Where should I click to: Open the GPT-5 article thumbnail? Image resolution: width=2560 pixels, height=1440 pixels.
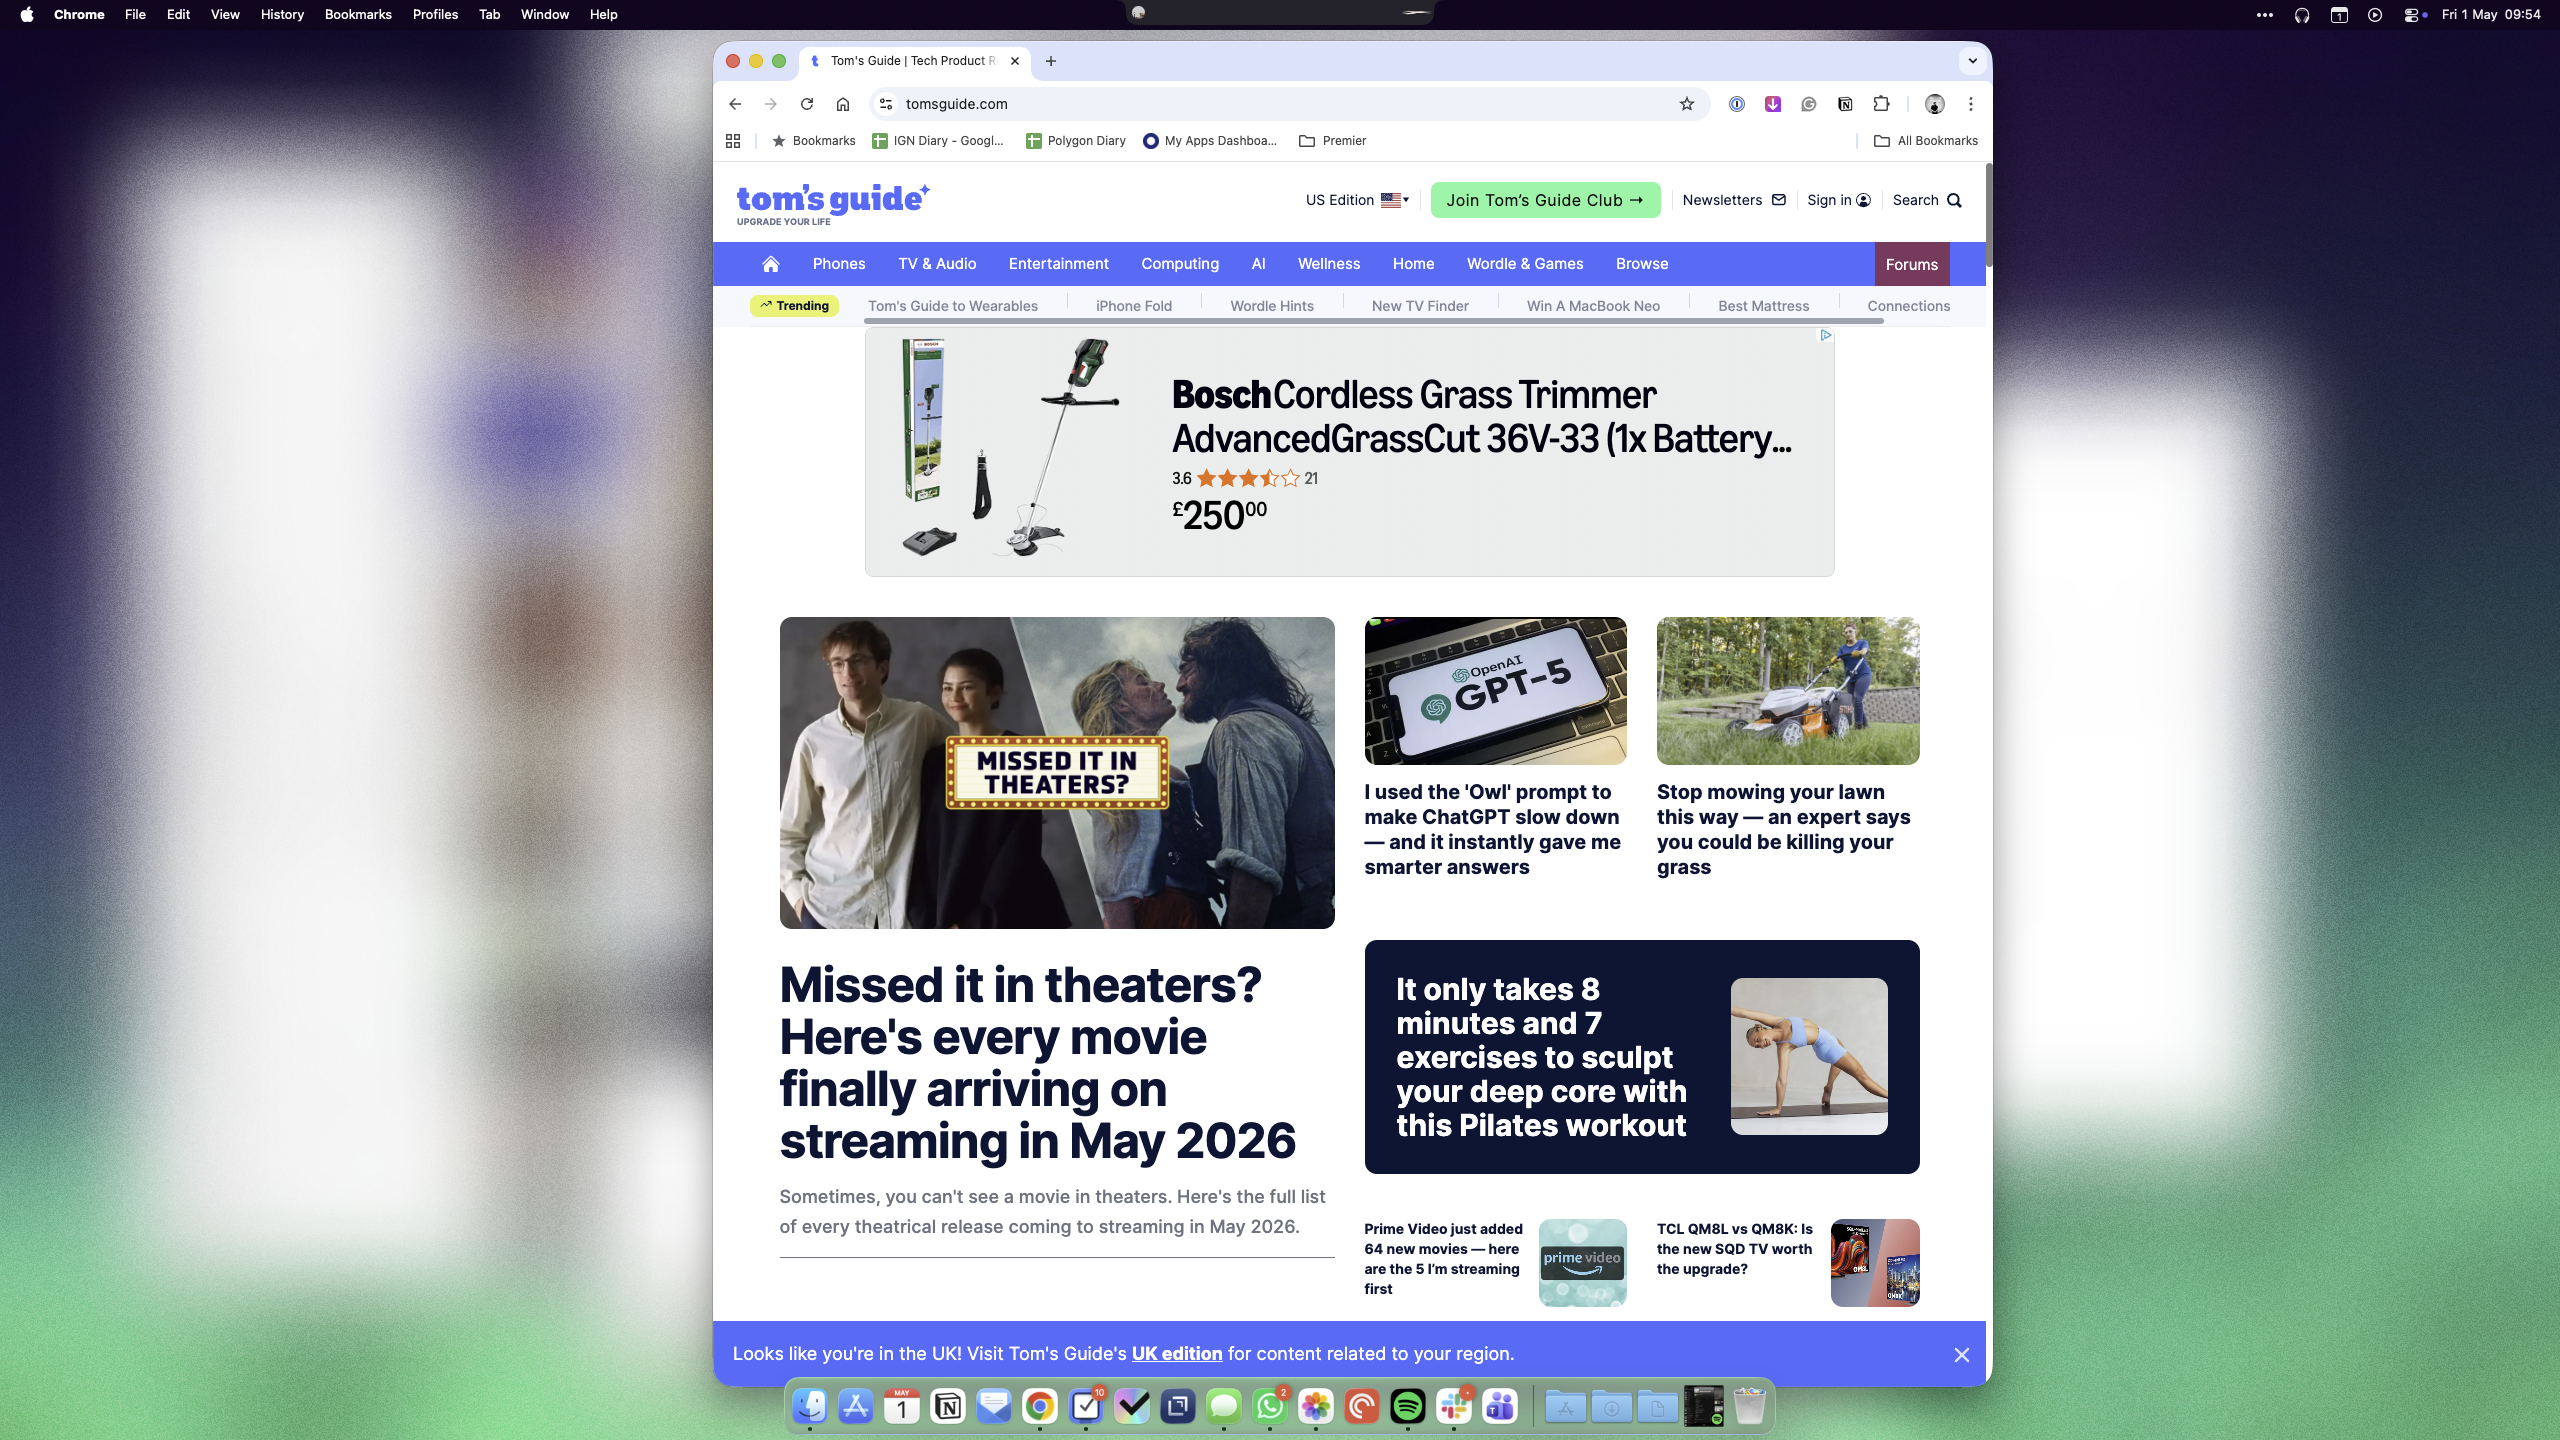pos(1495,691)
